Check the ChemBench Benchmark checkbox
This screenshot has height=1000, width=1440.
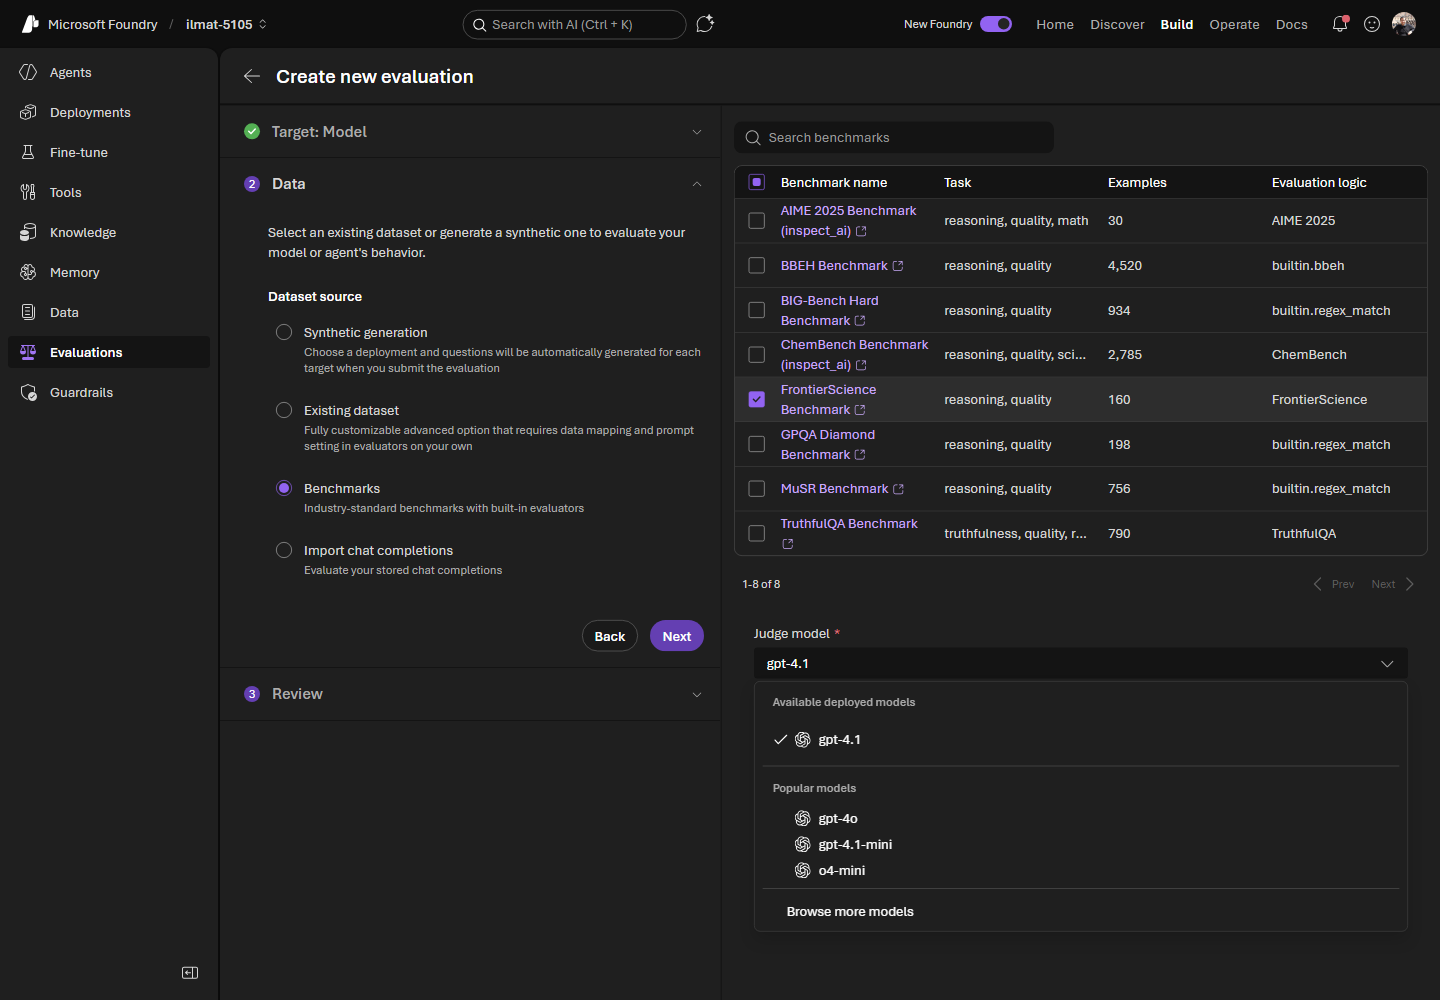tap(757, 355)
